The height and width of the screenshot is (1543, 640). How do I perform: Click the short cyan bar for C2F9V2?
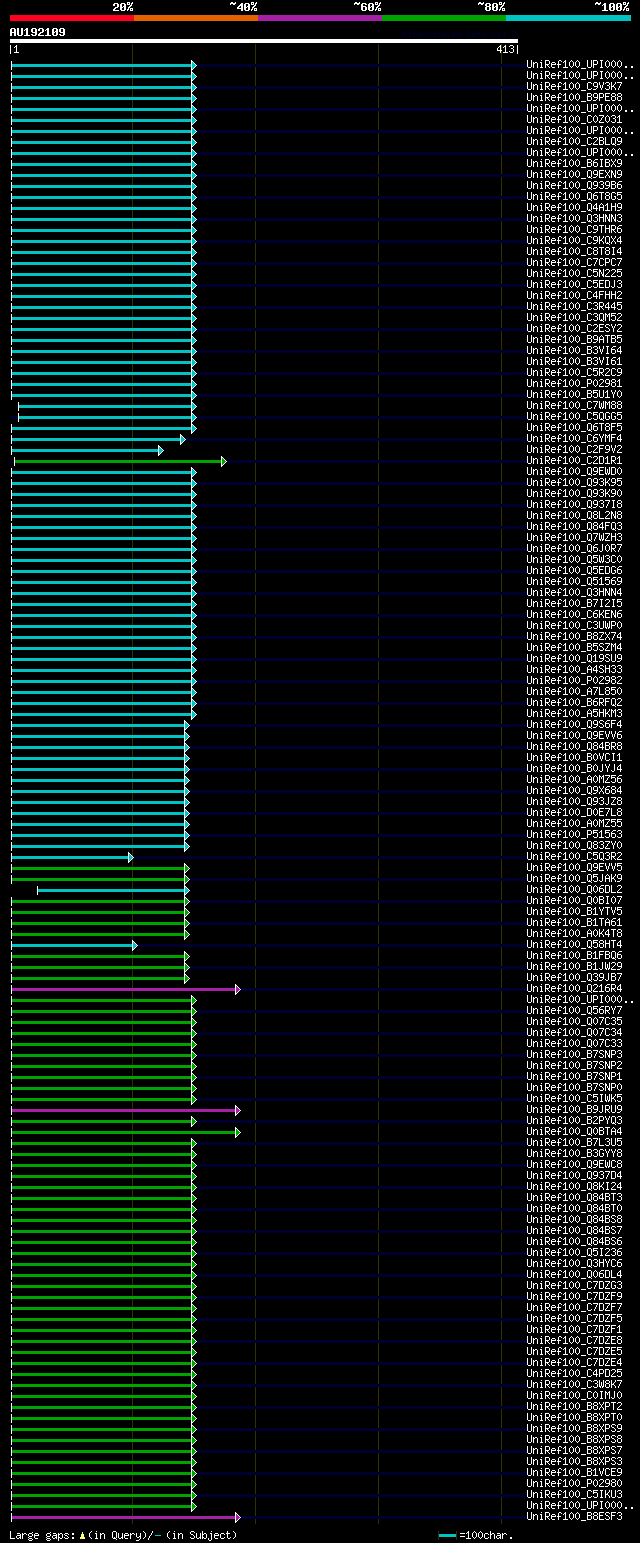[x=87, y=450]
